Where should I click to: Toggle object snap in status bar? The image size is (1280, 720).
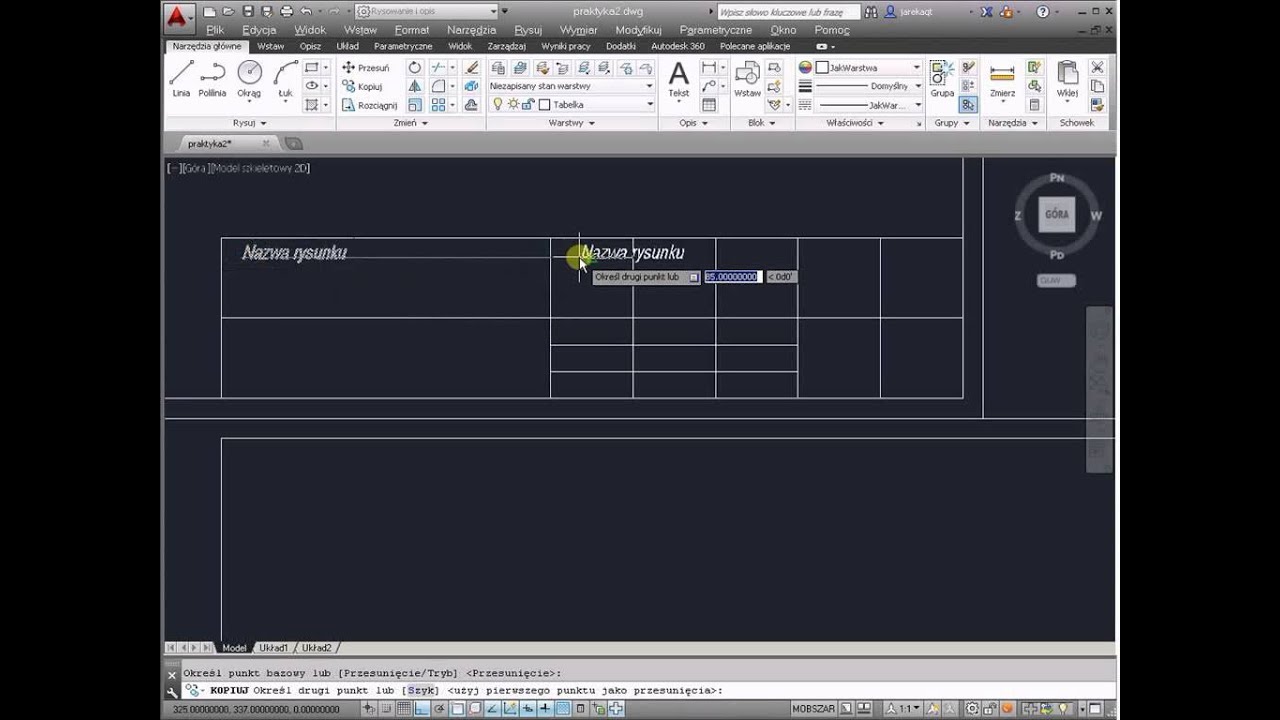(457, 709)
